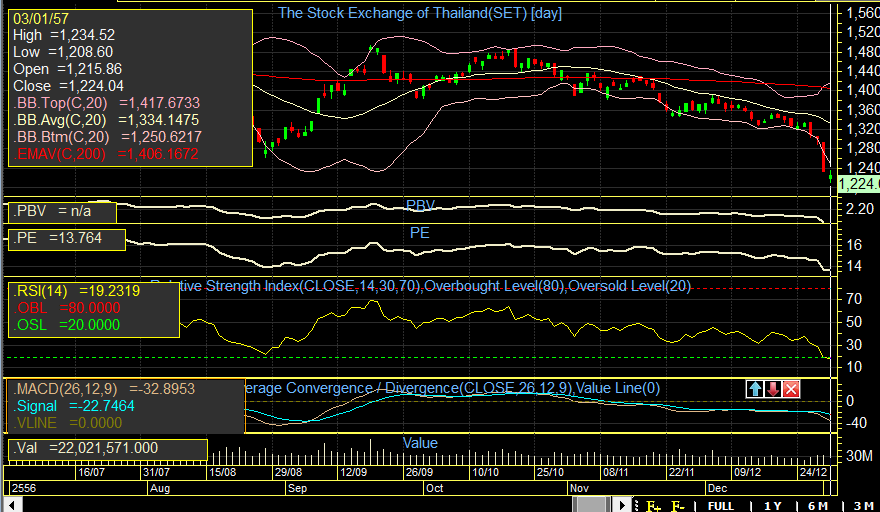Click the scrollbar left arrow
The width and height of the screenshot is (880, 512).
[12, 505]
